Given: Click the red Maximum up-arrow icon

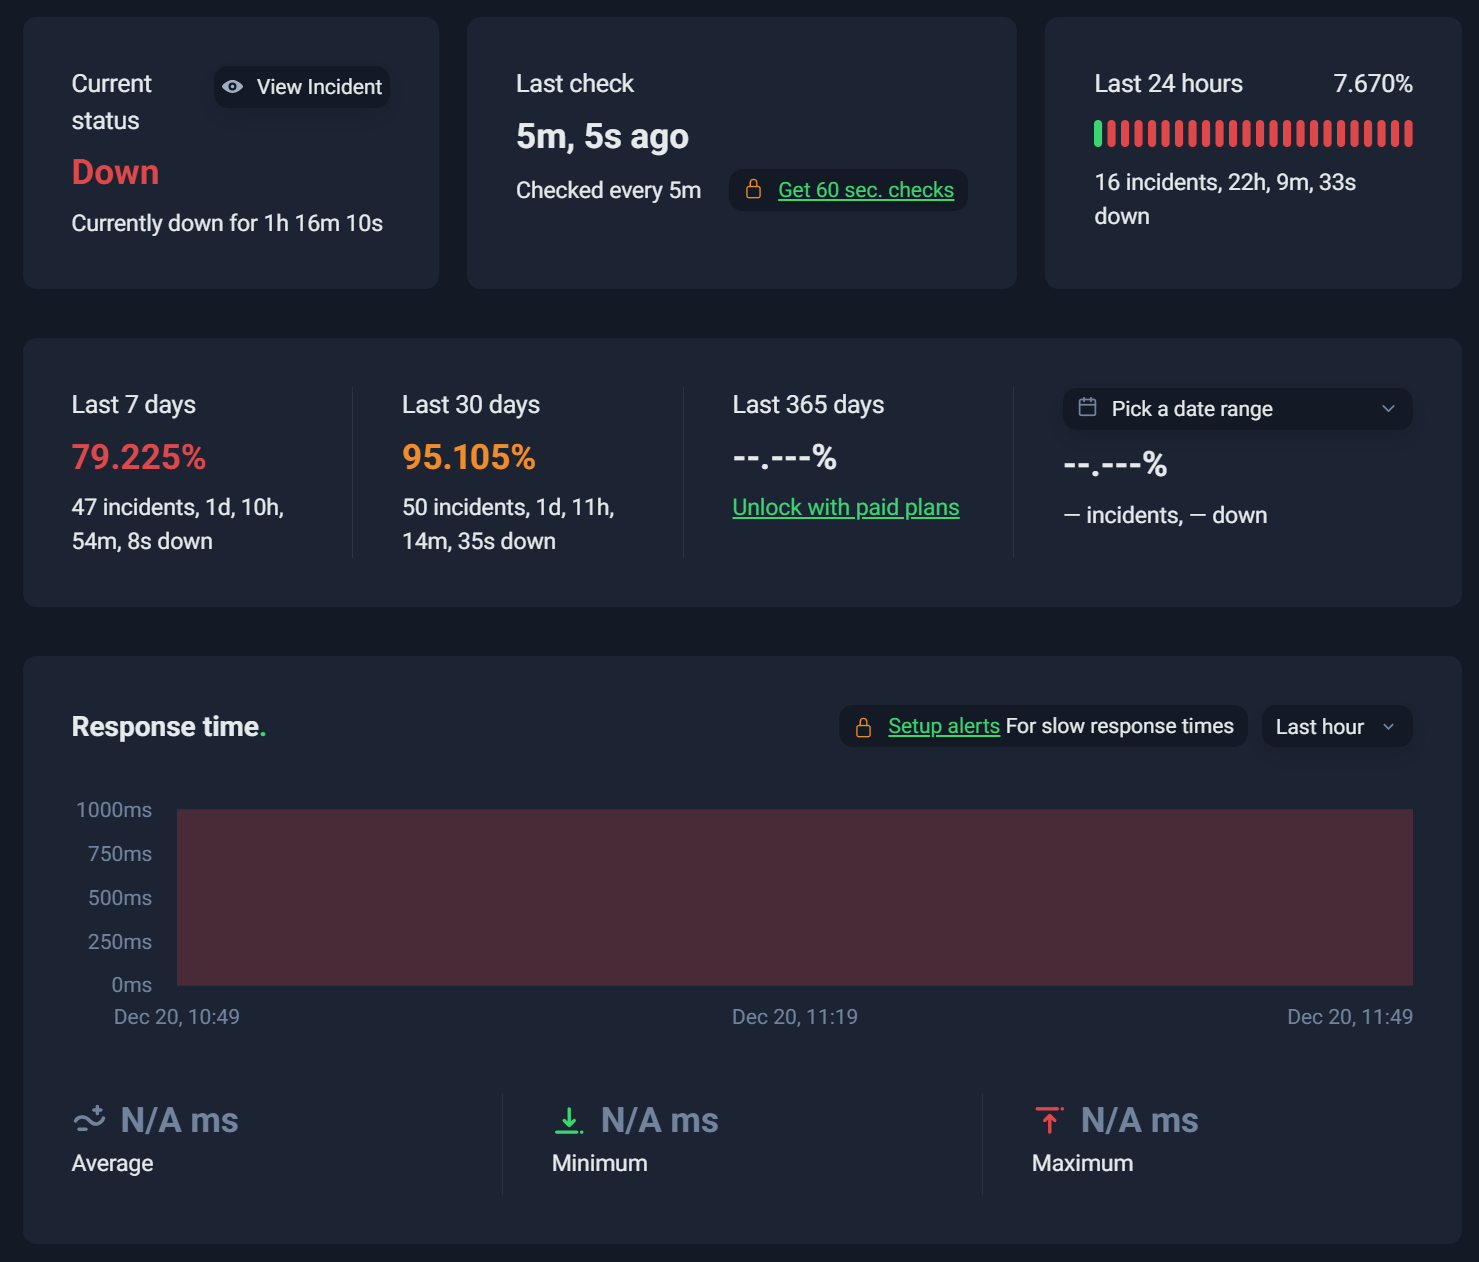Looking at the screenshot, I should 1049,1120.
